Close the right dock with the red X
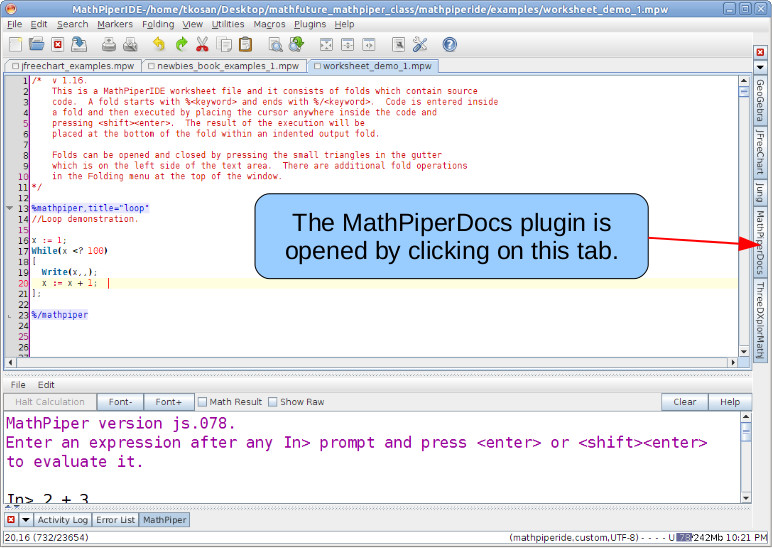This screenshot has width=772, height=548. pyautogui.click(x=760, y=52)
